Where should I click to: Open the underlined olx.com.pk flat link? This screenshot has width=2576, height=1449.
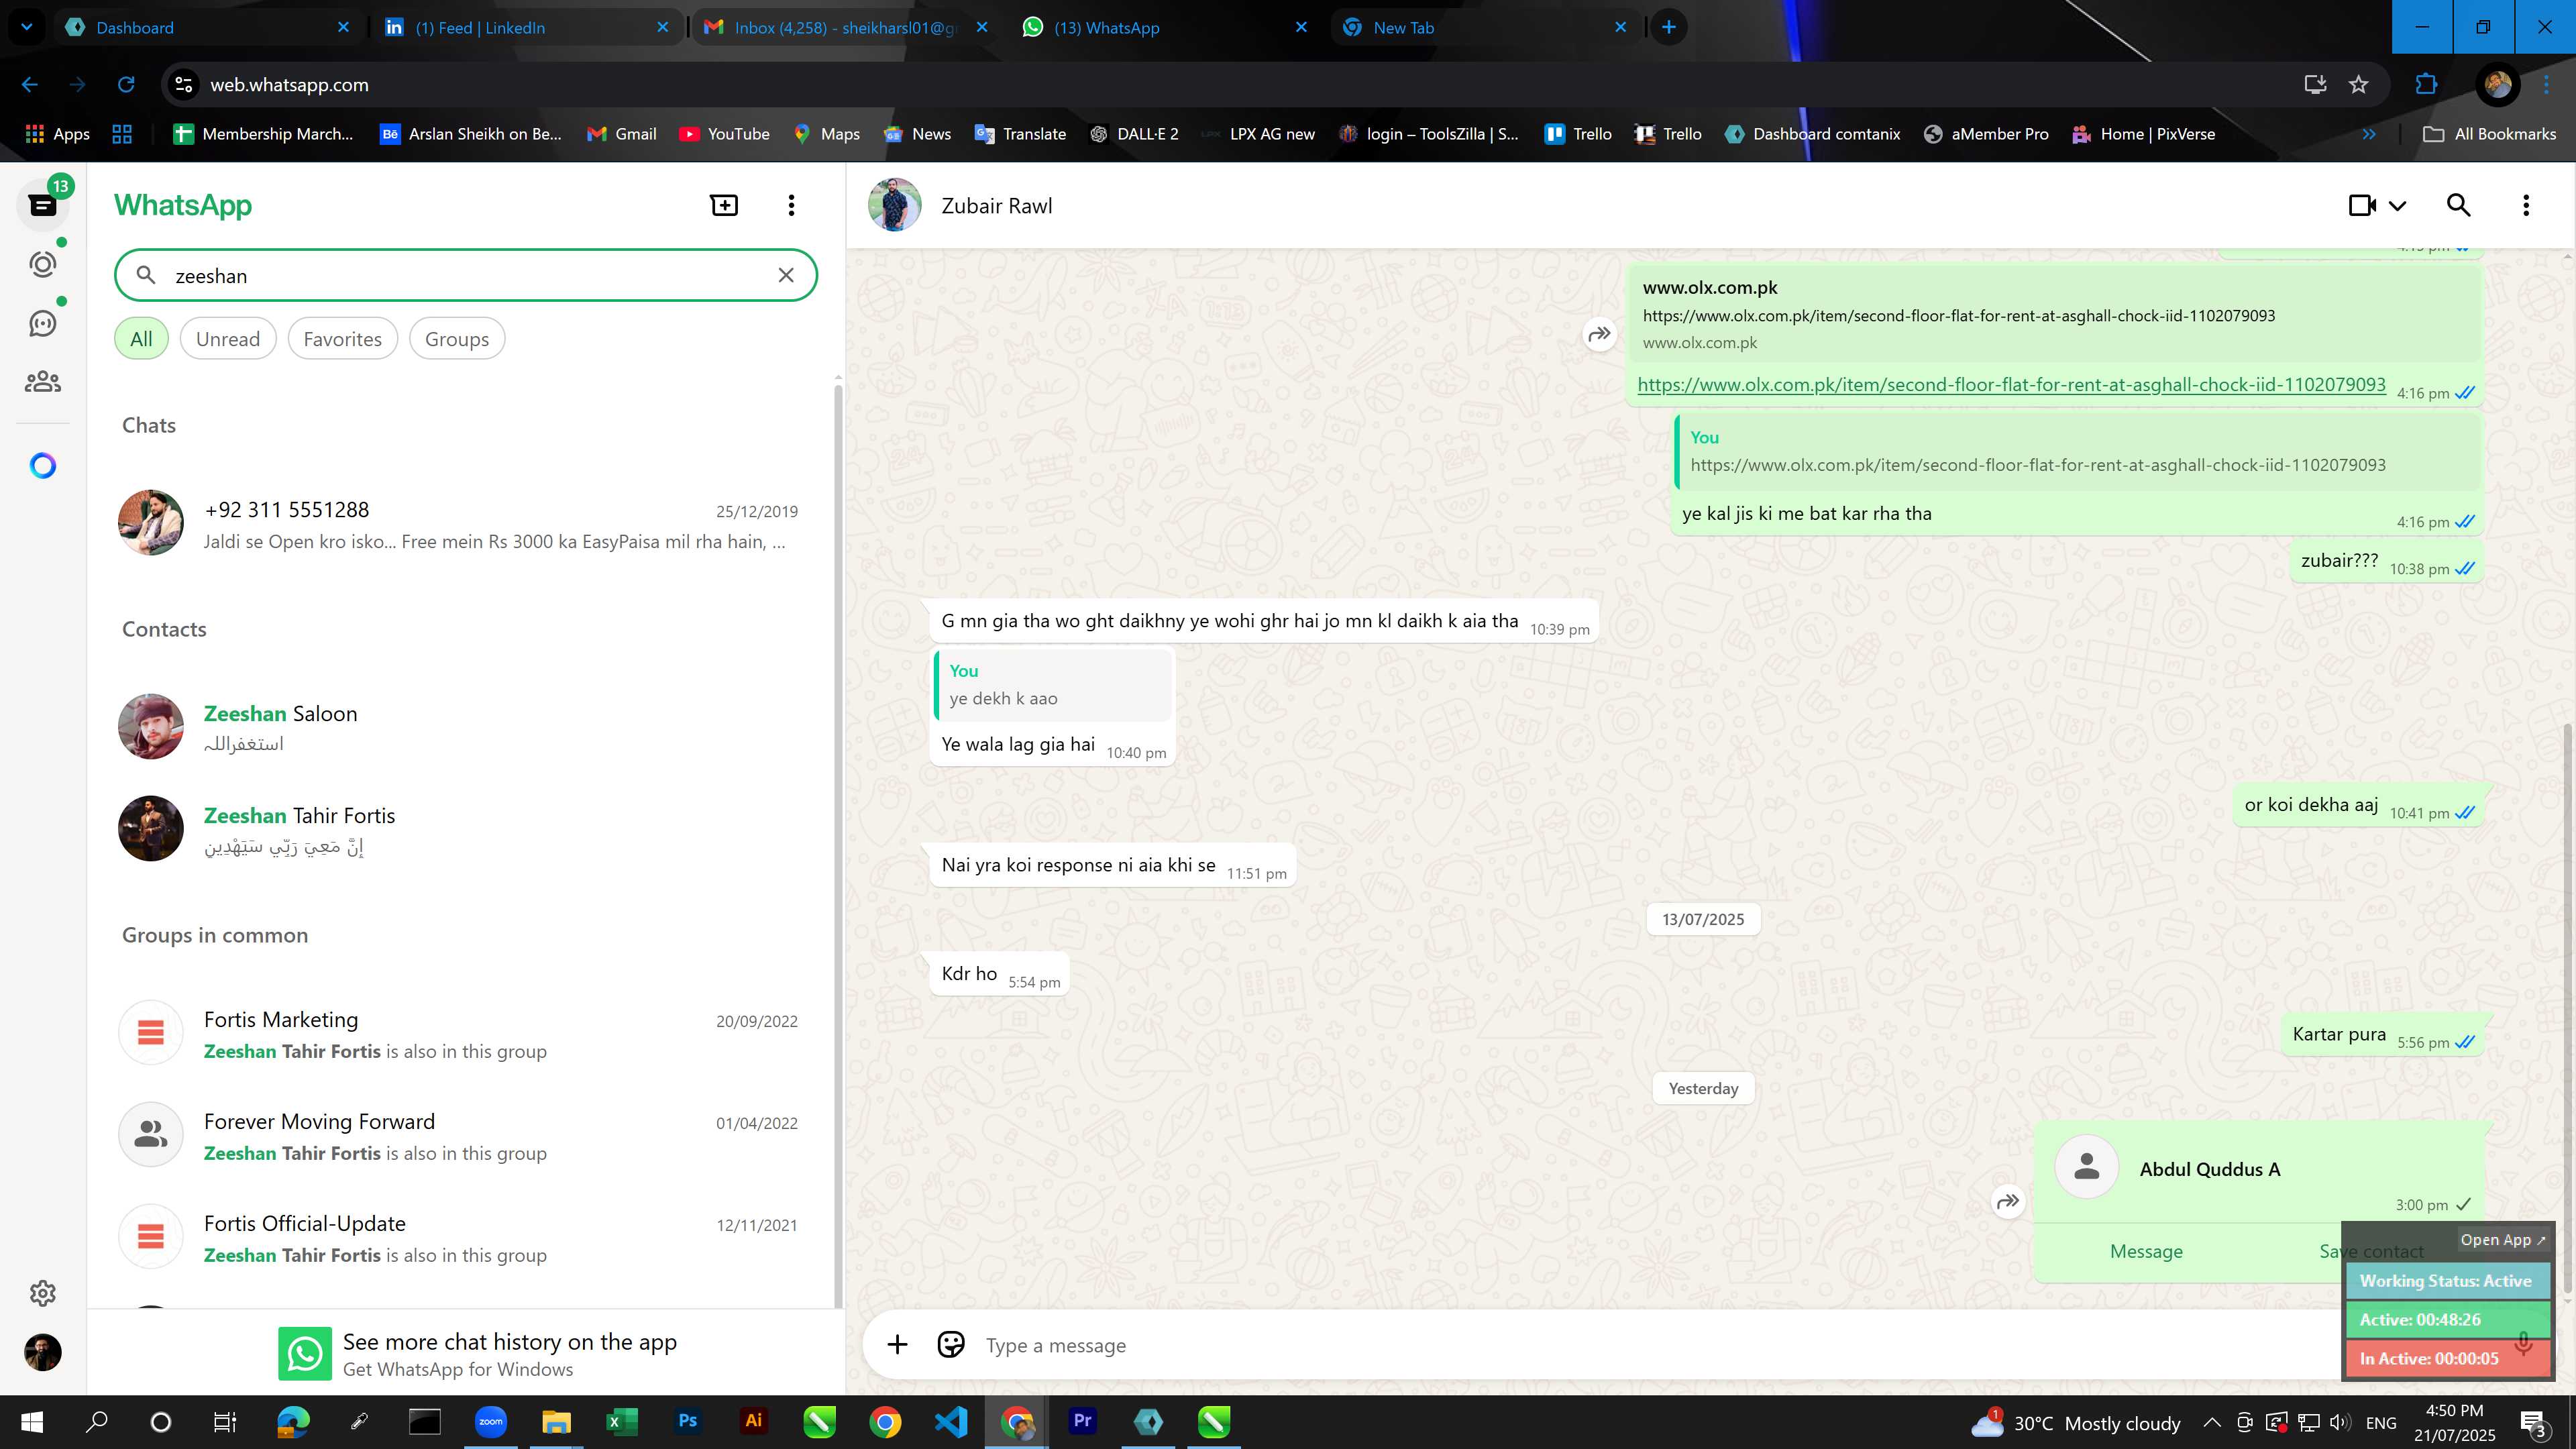[2011, 385]
